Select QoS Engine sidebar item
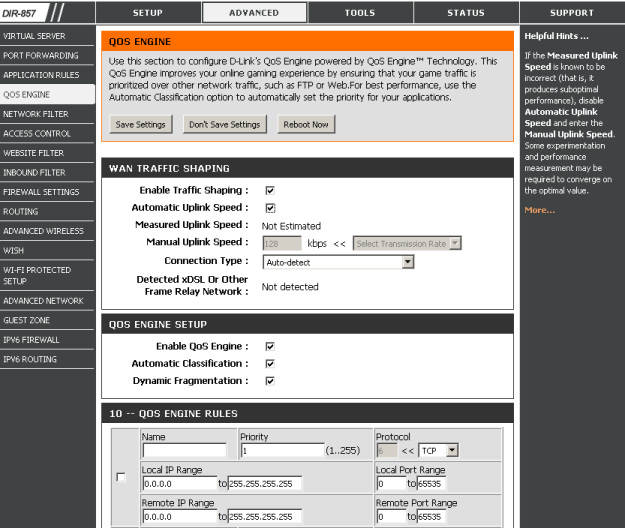 47,94
